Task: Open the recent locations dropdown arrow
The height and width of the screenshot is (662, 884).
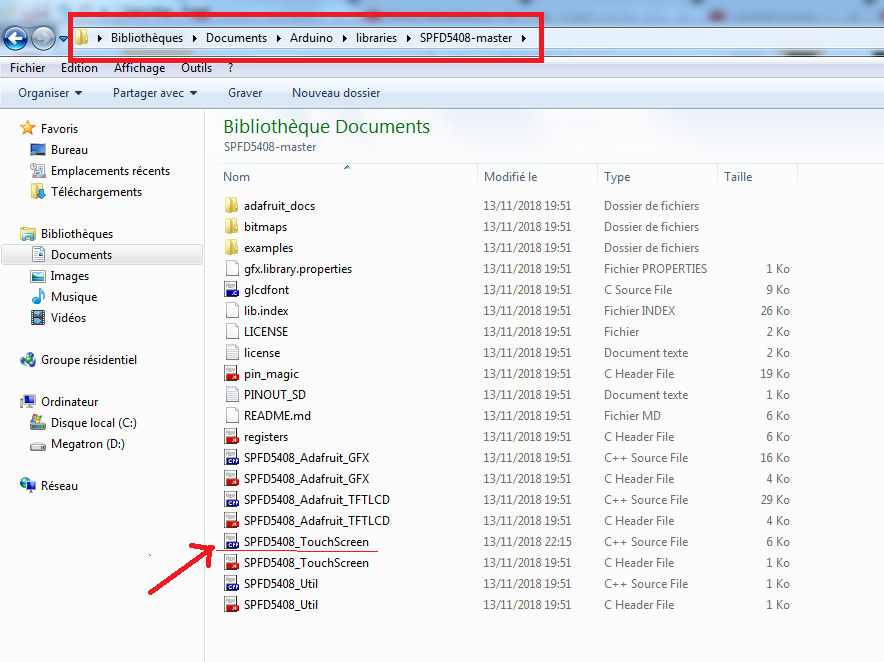Action: pyautogui.click(x=63, y=39)
